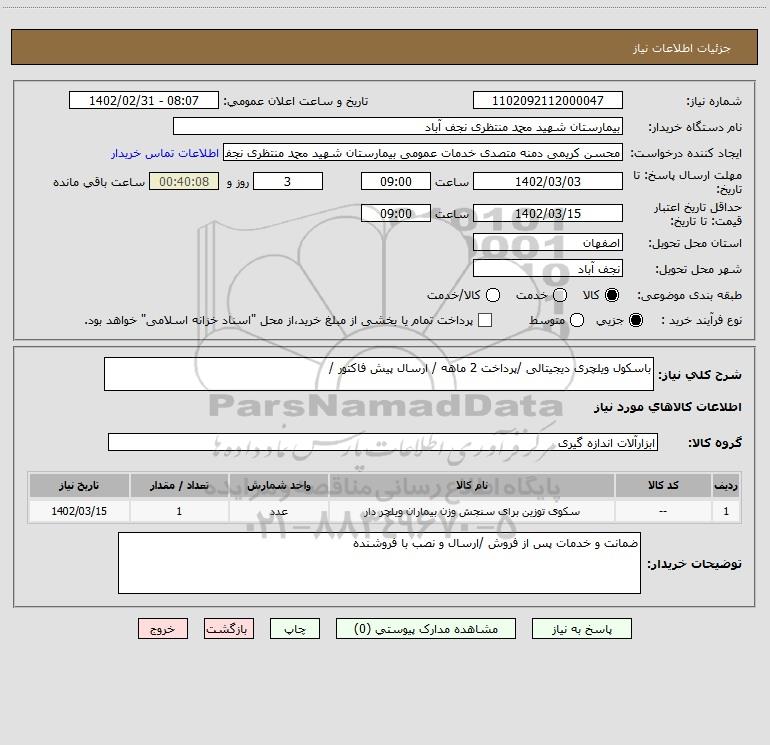Click the announcement date field 1402/02/31 - 08:07
Screen dimensions: 770x745
tap(143, 100)
